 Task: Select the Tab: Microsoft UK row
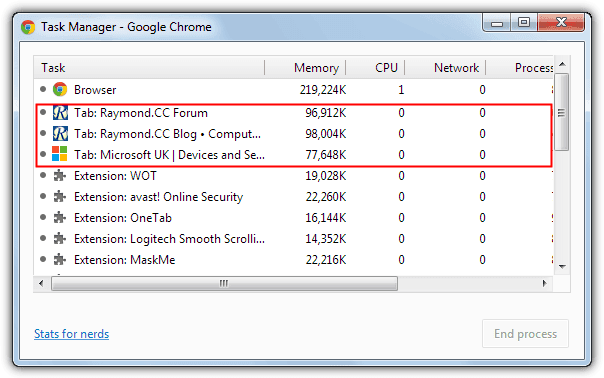pyautogui.click(x=294, y=155)
